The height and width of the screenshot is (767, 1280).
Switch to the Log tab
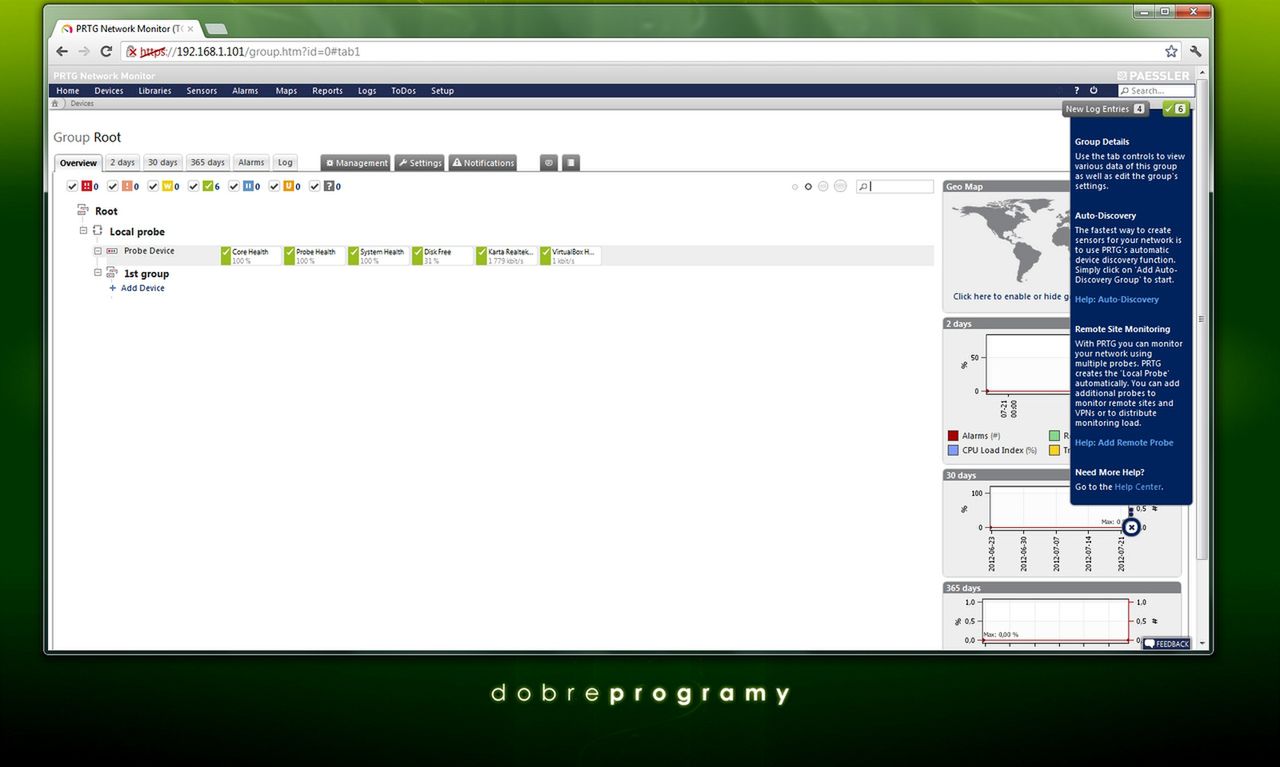[x=285, y=163]
